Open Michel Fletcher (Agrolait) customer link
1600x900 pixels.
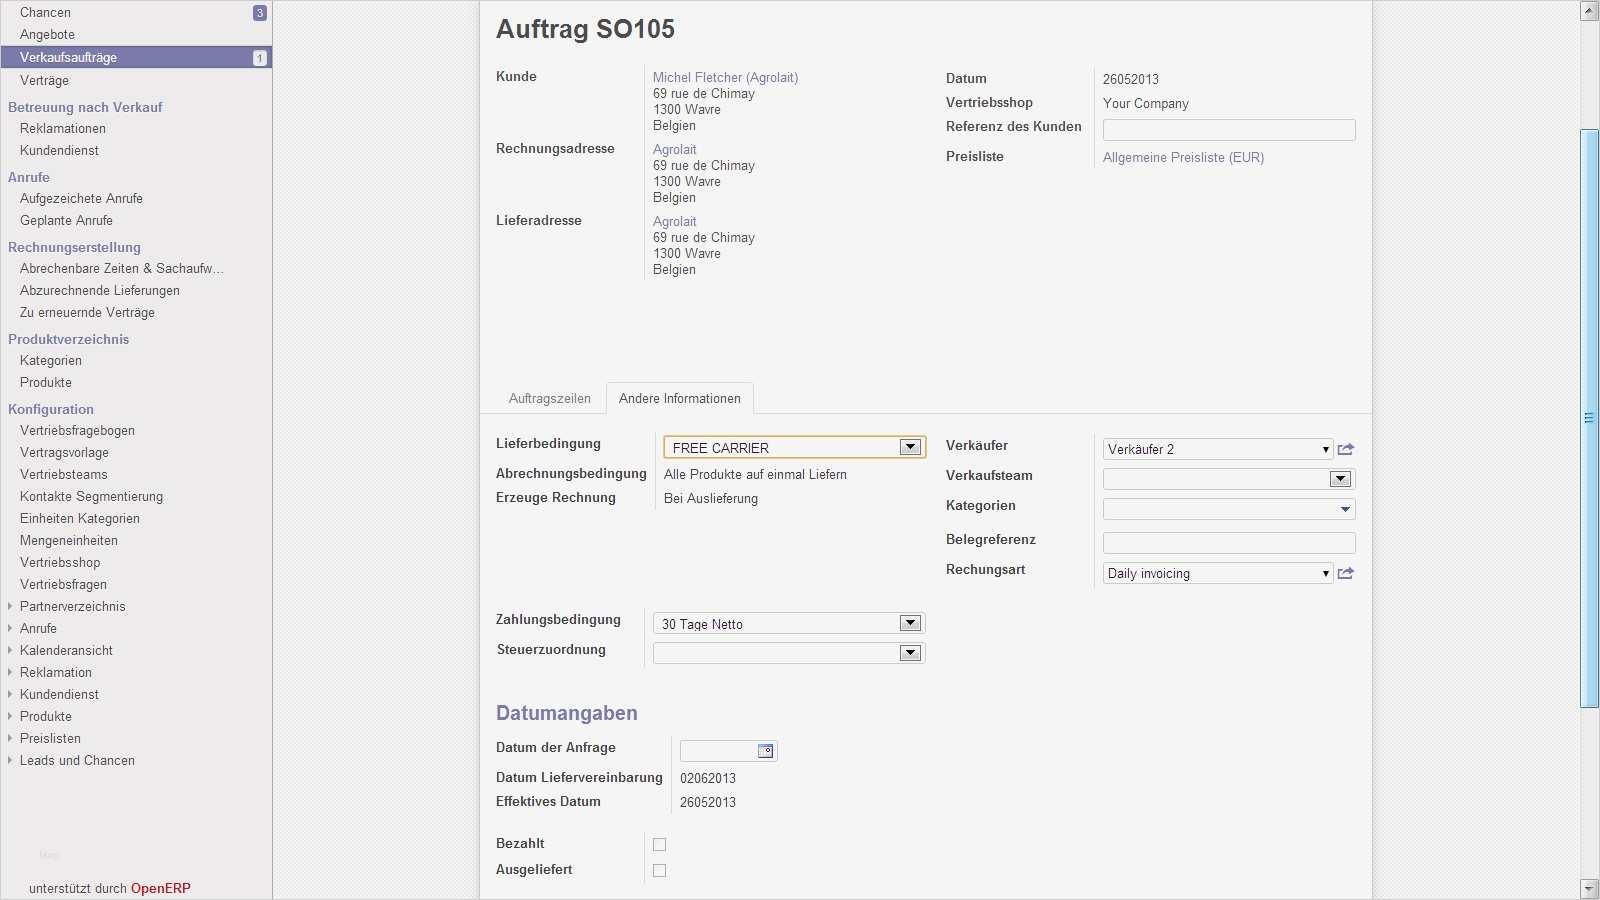(725, 77)
